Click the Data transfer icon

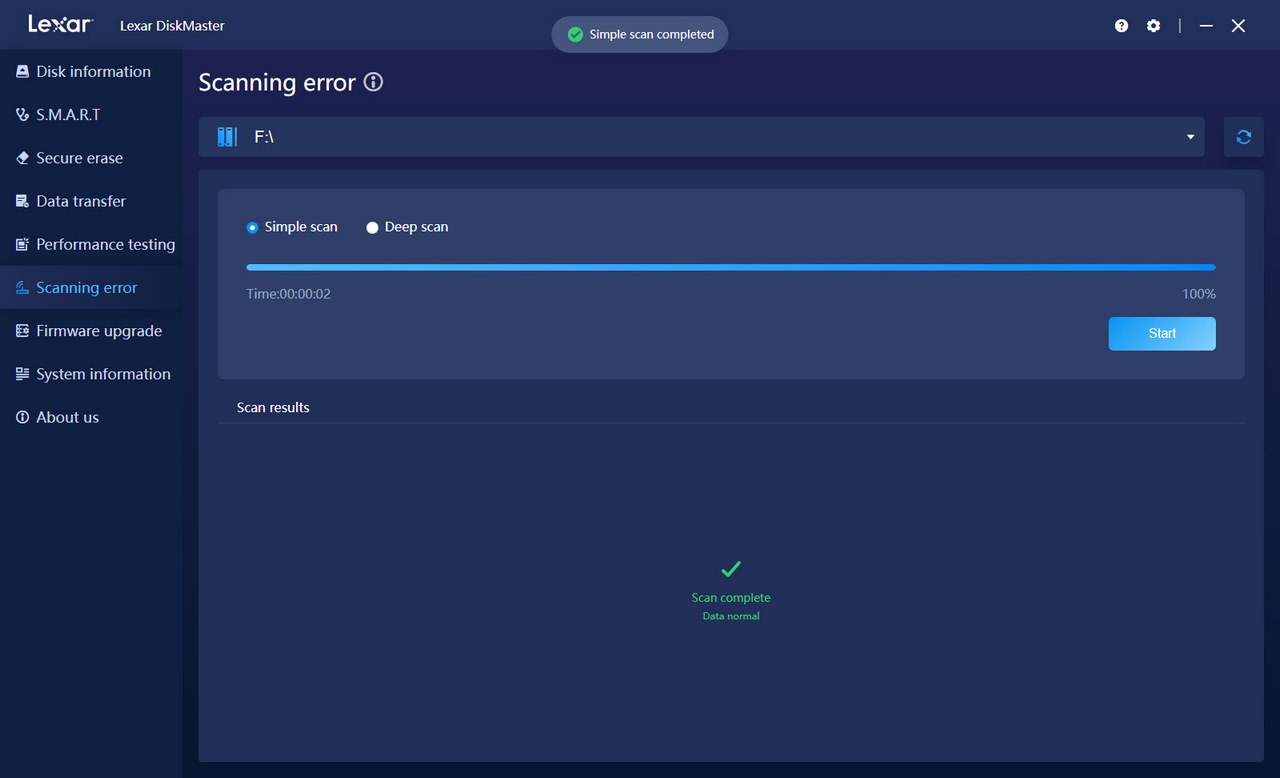click(22, 201)
